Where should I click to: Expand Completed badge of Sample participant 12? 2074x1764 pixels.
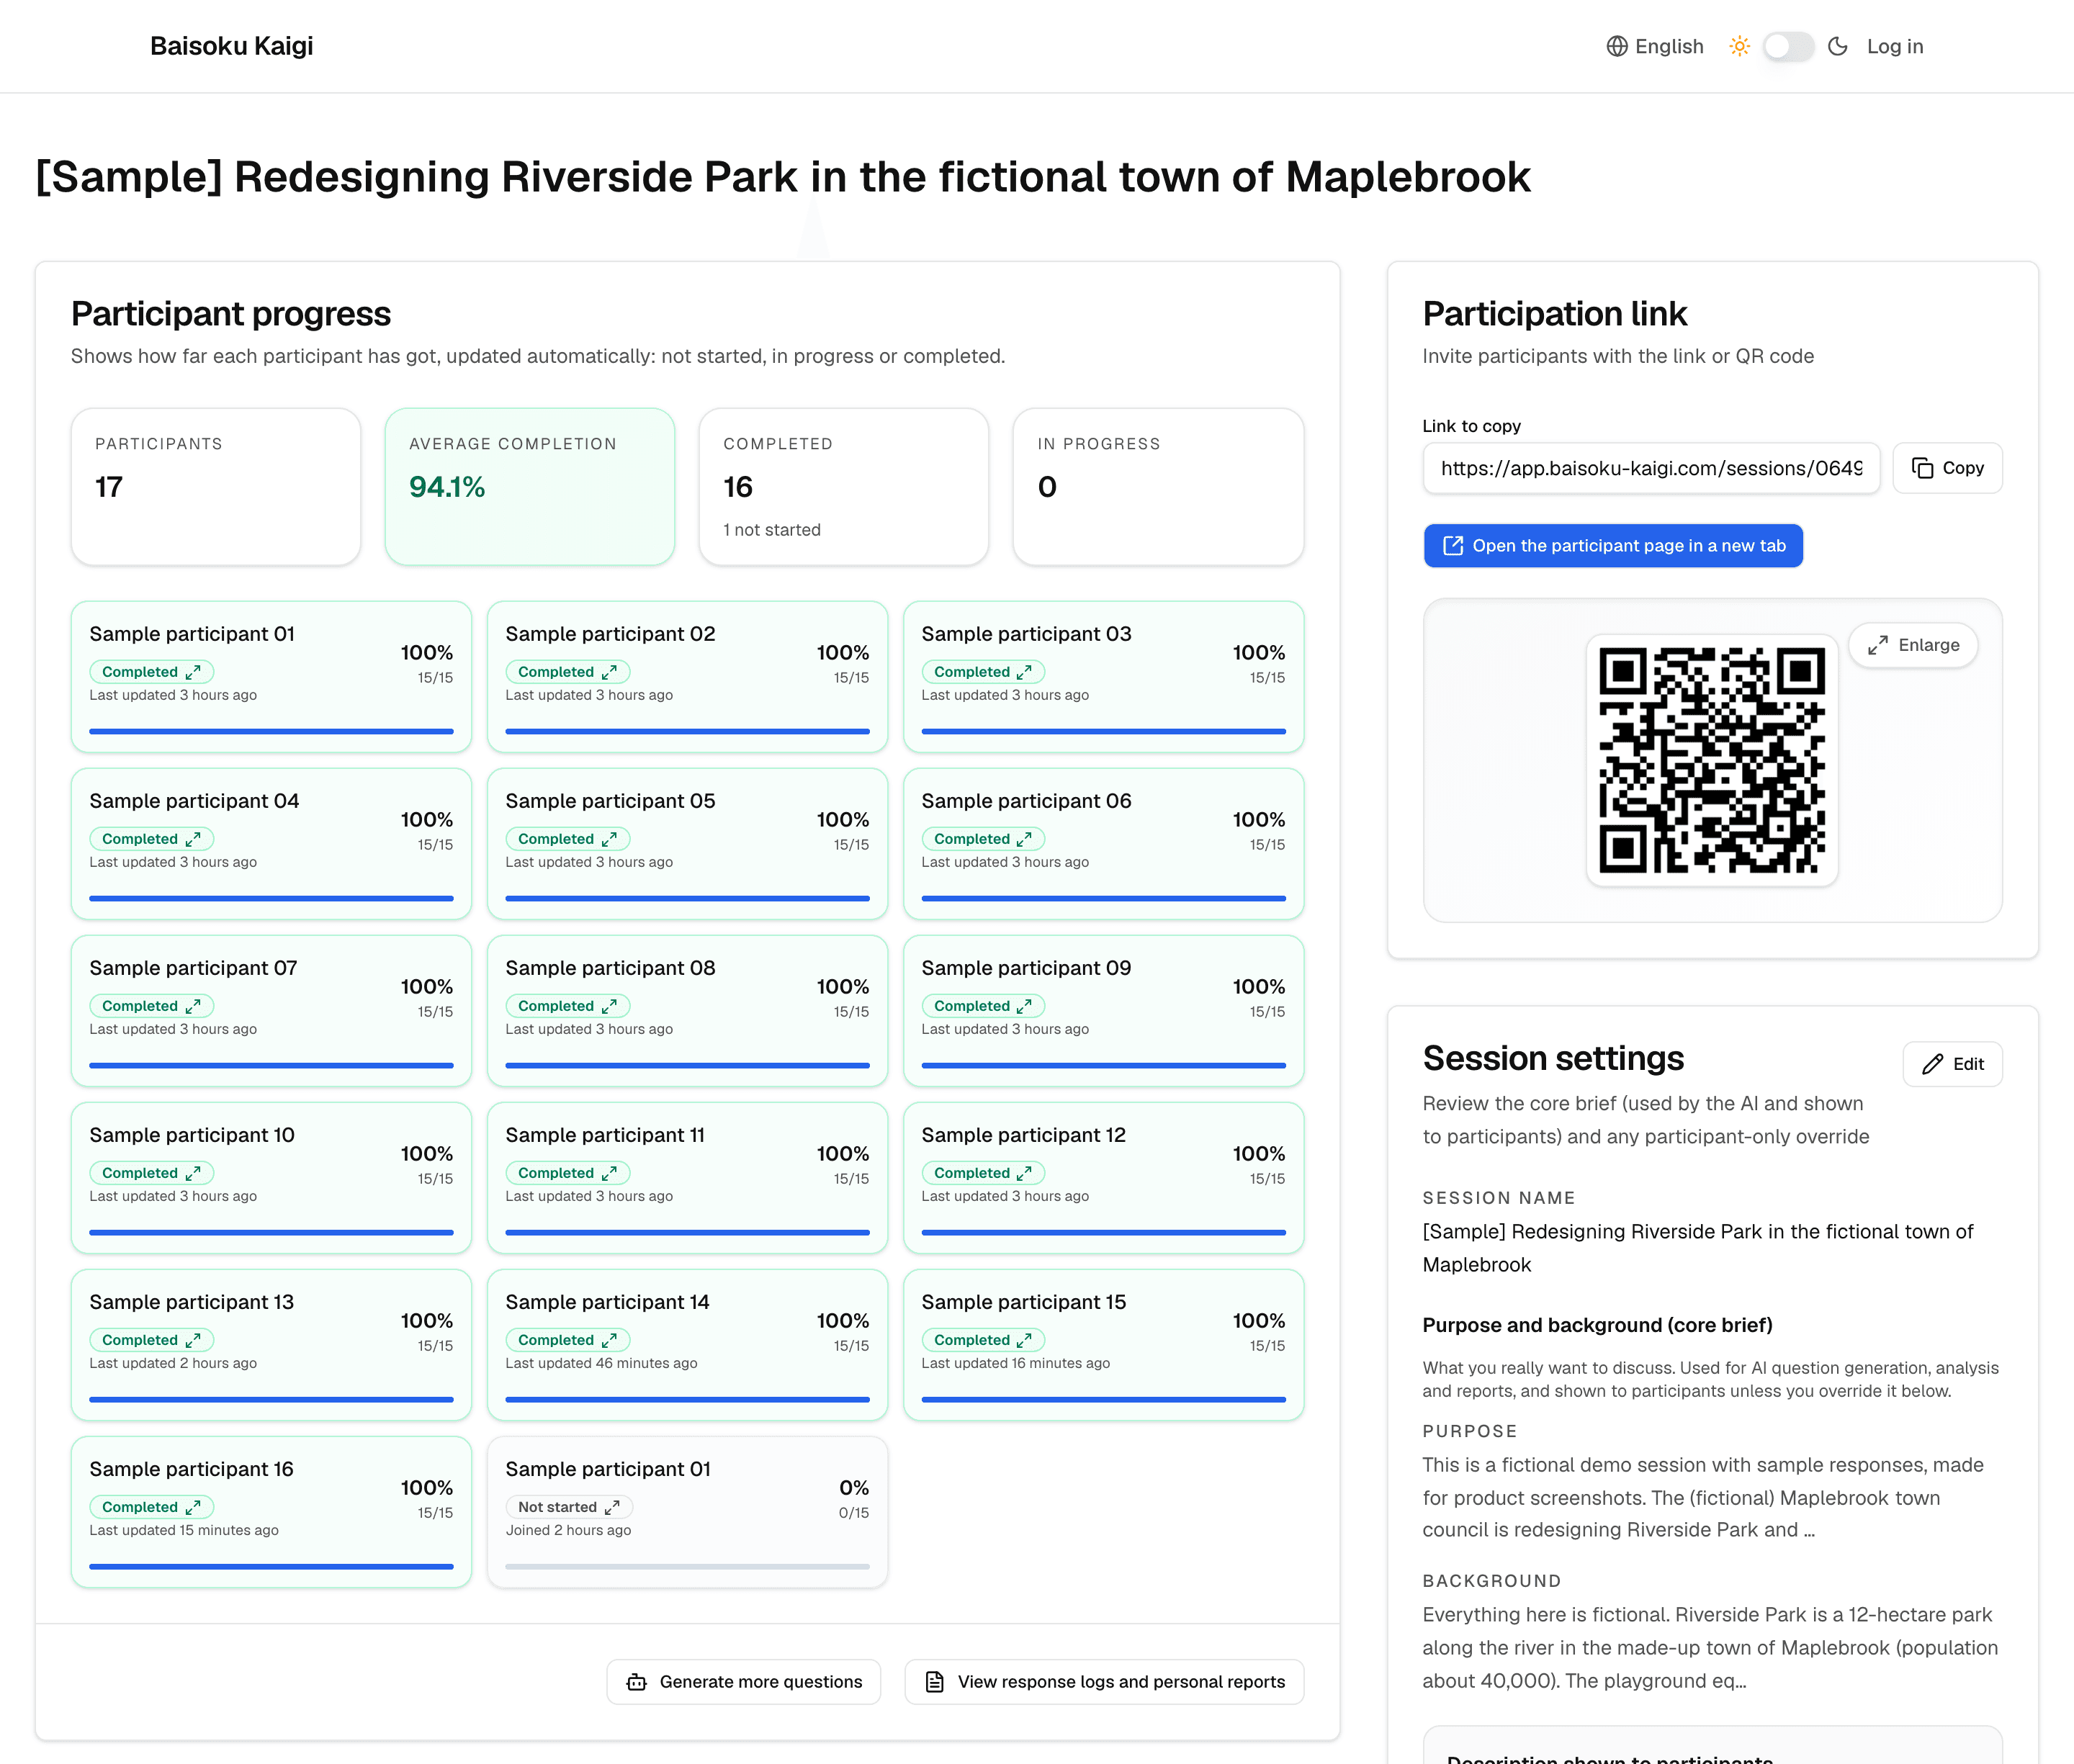click(x=983, y=1173)
